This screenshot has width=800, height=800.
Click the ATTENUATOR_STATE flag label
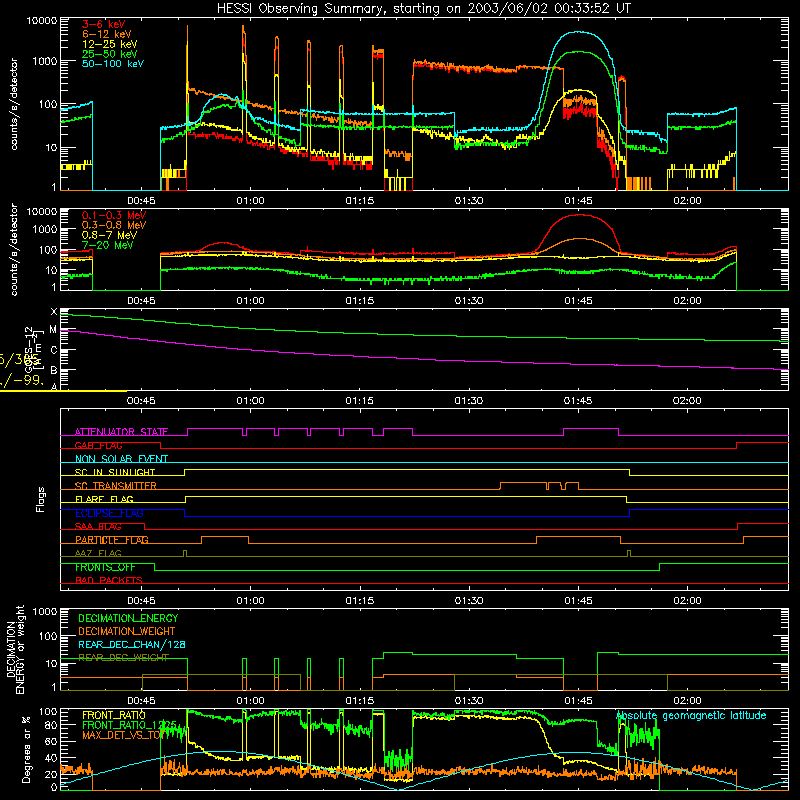click(121, 432)
